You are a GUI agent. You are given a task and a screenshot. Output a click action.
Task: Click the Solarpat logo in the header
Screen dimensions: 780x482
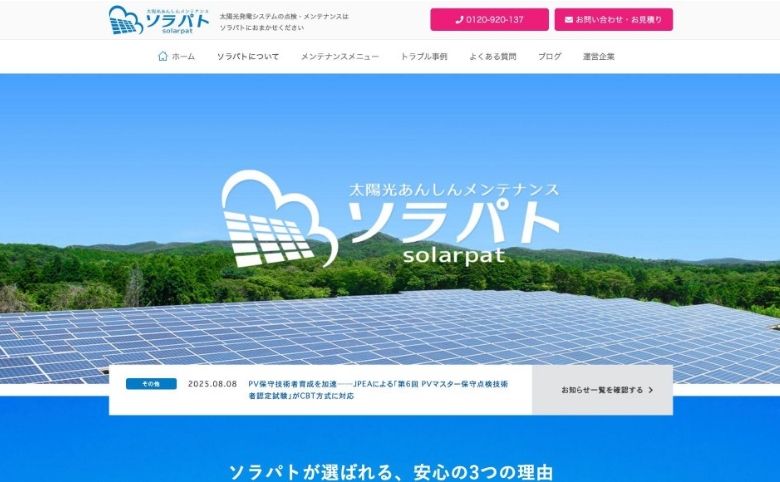(159, 20)
